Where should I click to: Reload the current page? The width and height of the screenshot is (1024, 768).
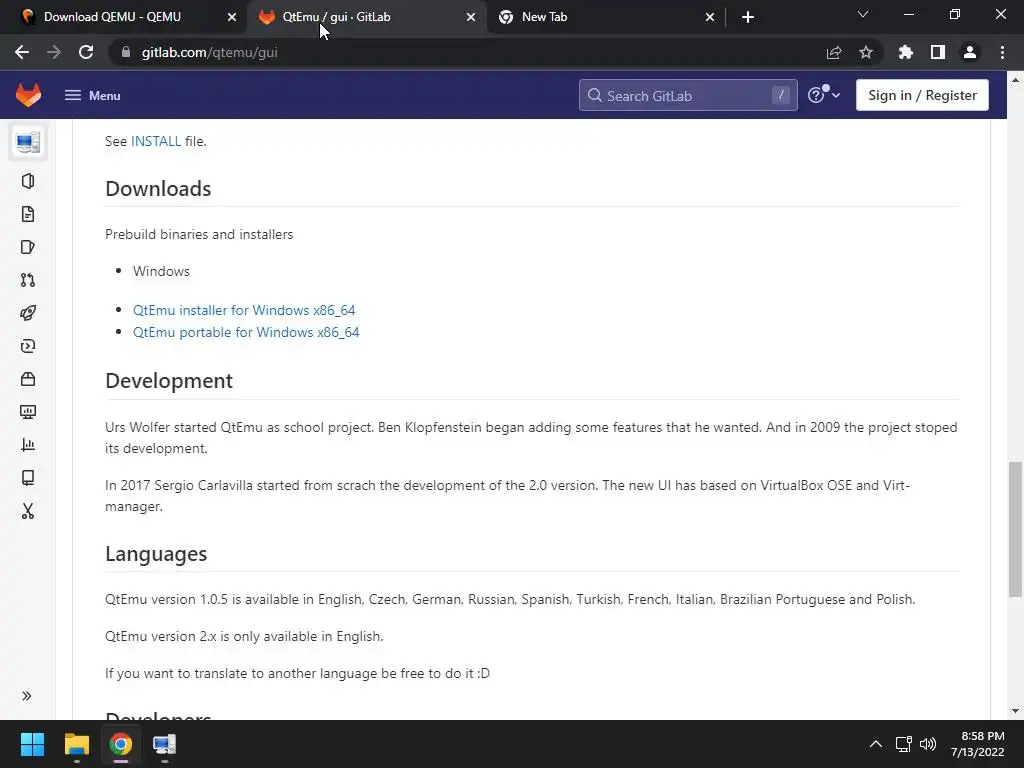point(86,52)
